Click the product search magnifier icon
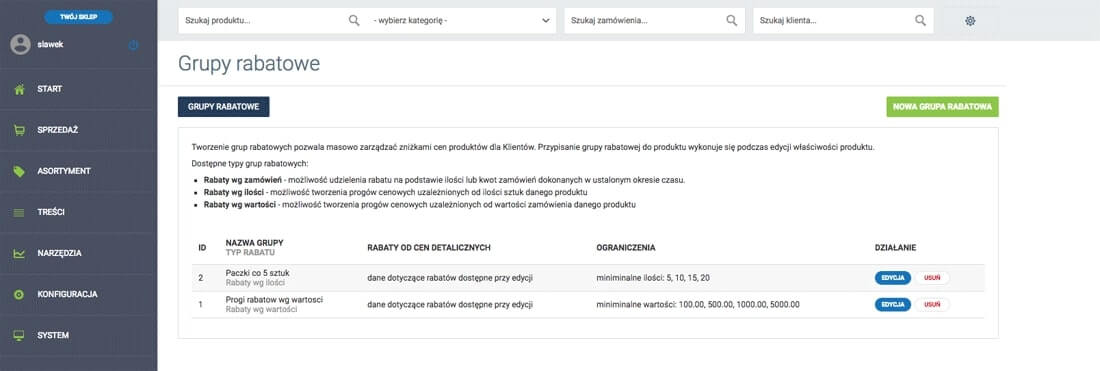The height and width of the screenshot is (371, 1100). click(x=354, y=20)
